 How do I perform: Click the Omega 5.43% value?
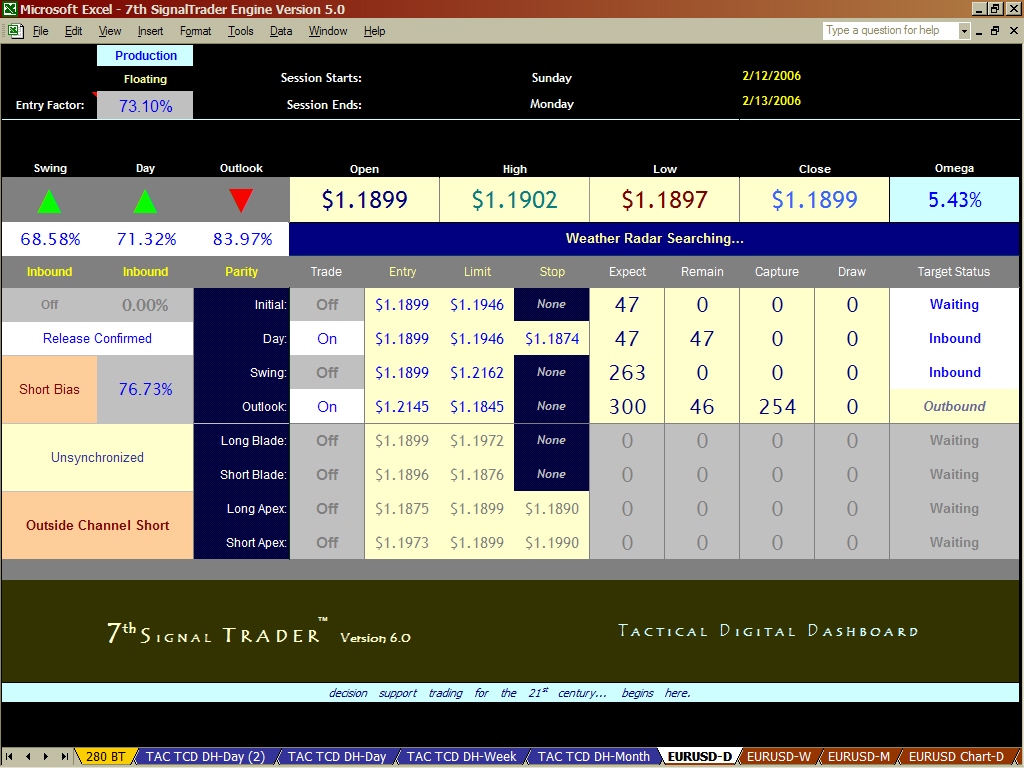[x=954, y=200]
